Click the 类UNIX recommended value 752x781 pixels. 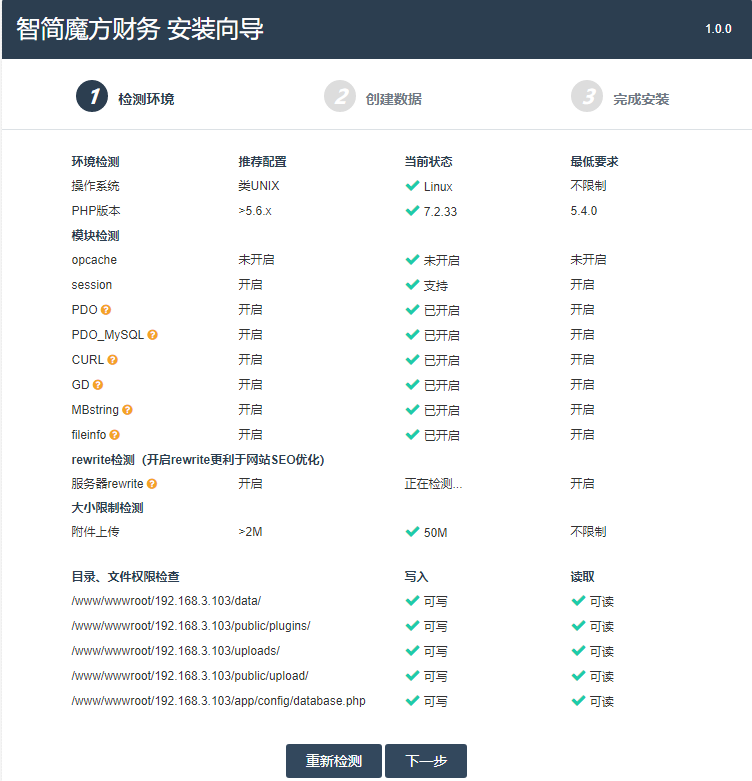coord(259,186)
